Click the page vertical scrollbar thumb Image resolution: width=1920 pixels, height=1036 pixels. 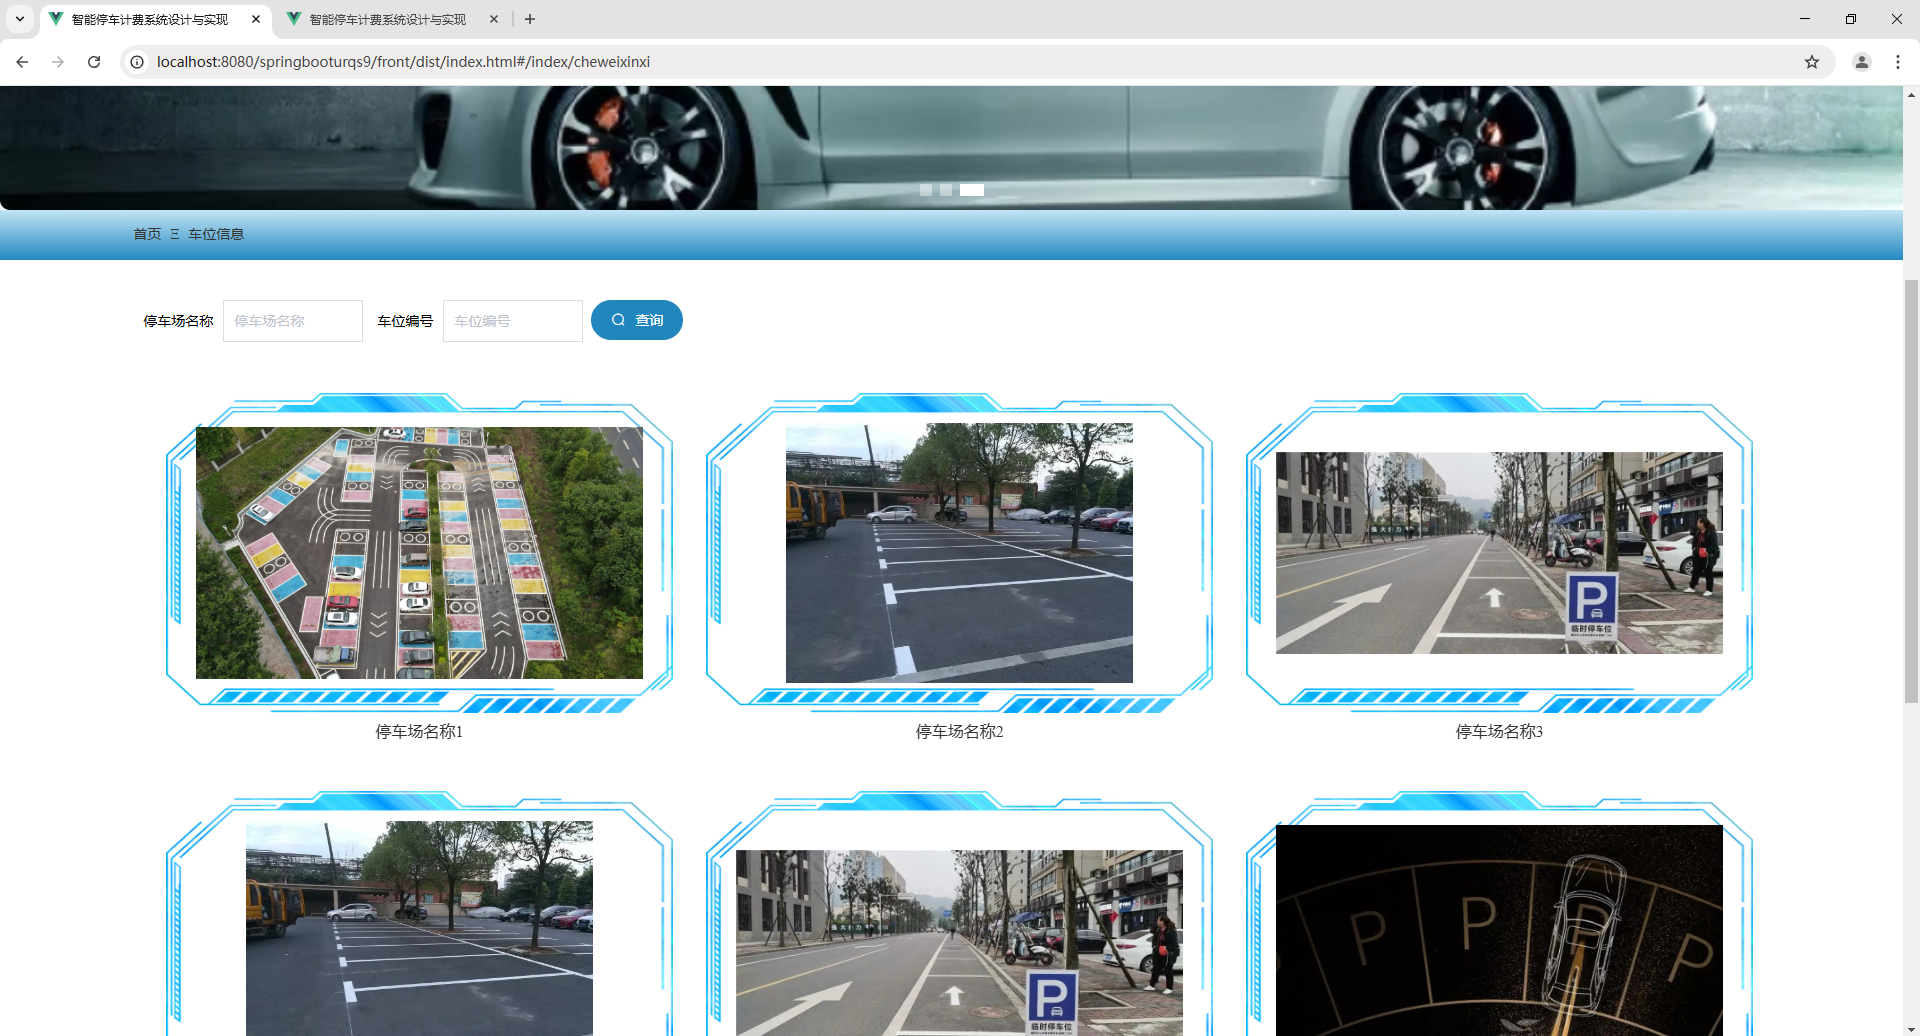1911,491
